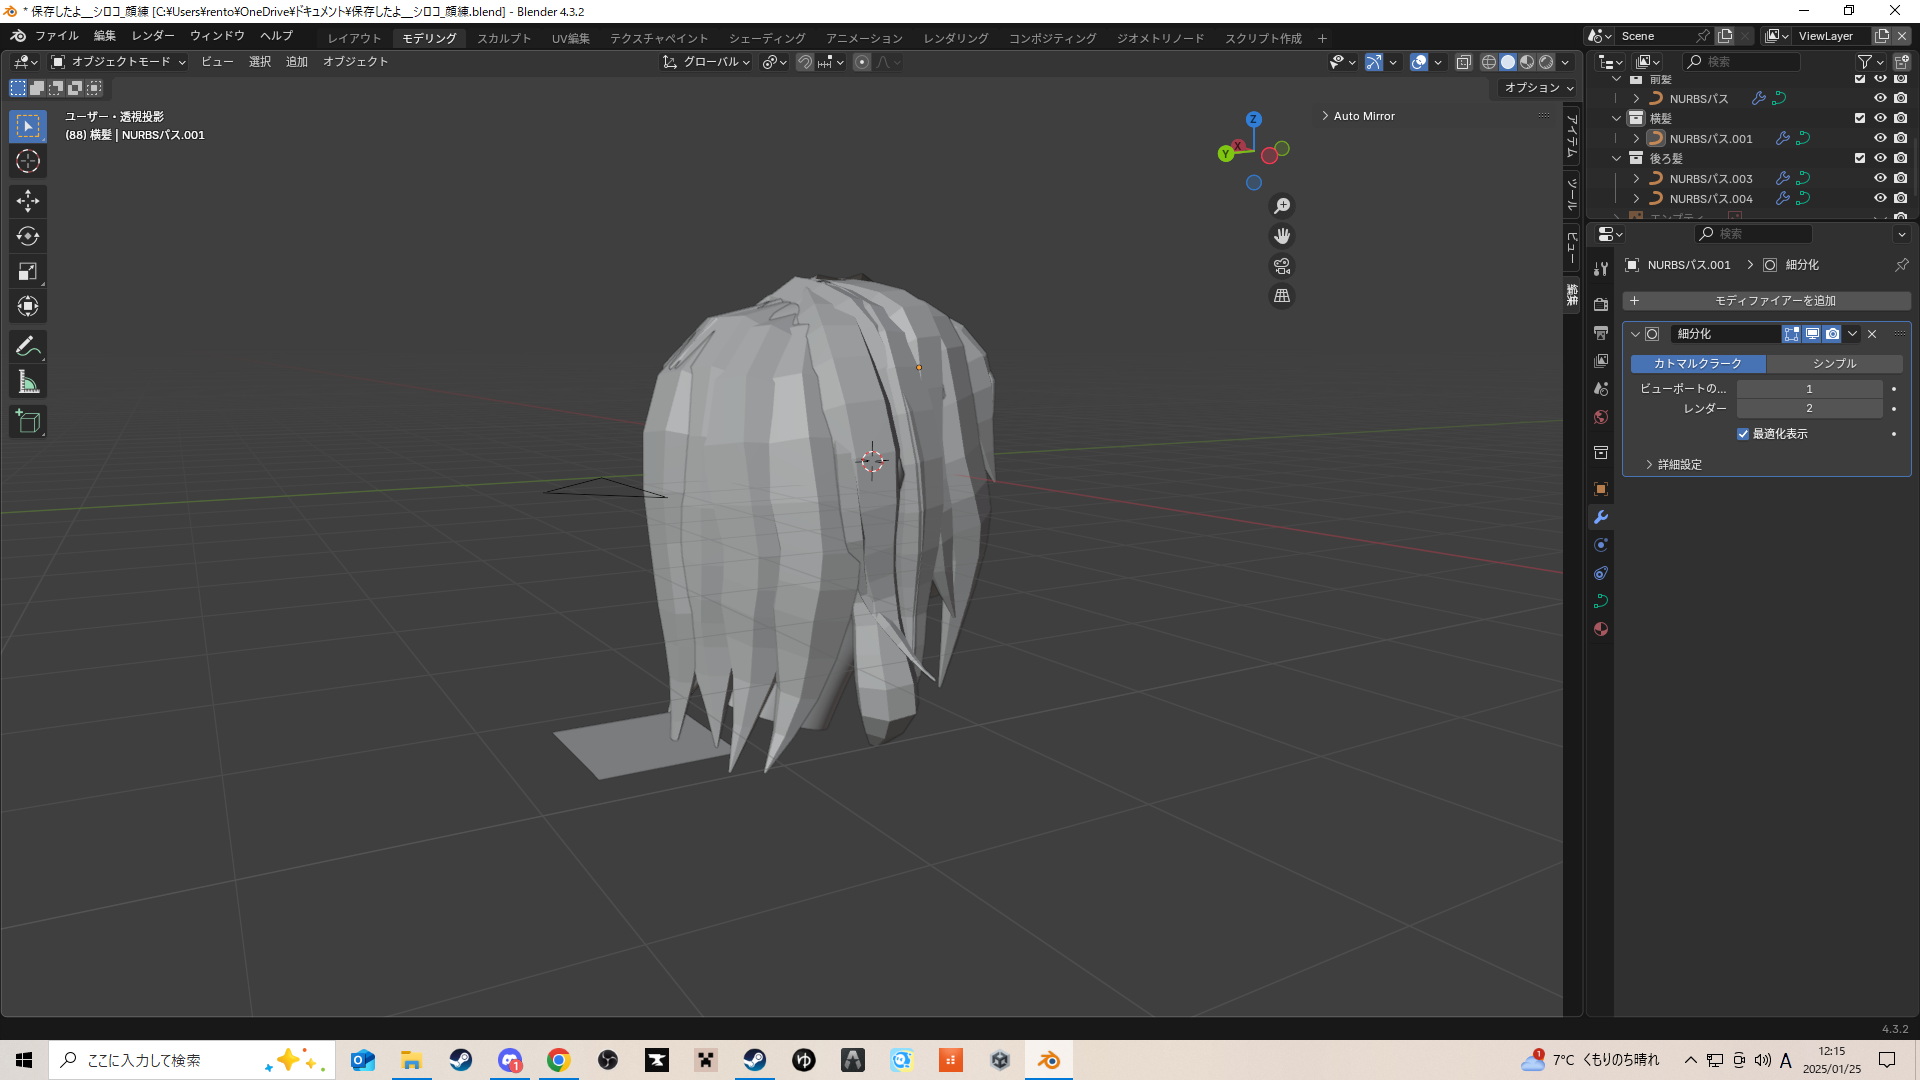Select the Measure ruler tool

click(x=27, y=382)
